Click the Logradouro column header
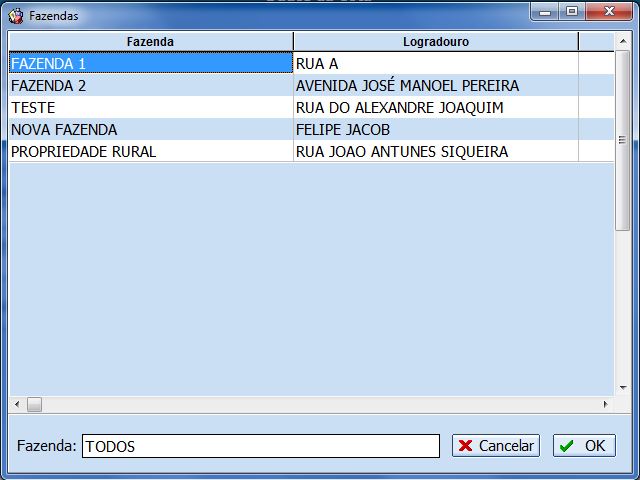The image size is (640, 480). coord(435,42)
